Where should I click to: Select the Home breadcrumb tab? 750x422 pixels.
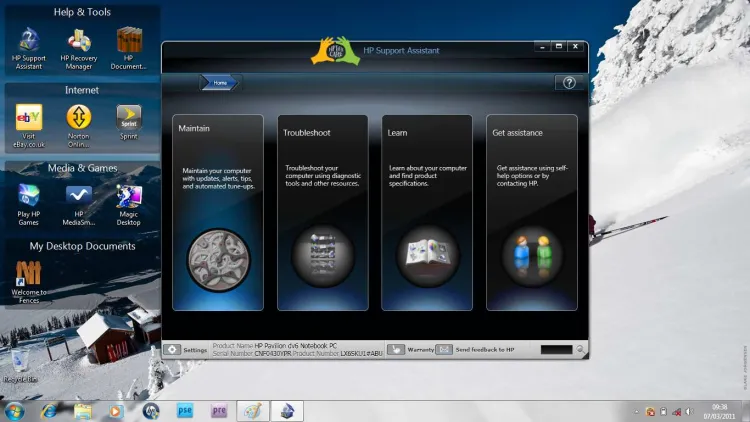click(x=220, y=83)
